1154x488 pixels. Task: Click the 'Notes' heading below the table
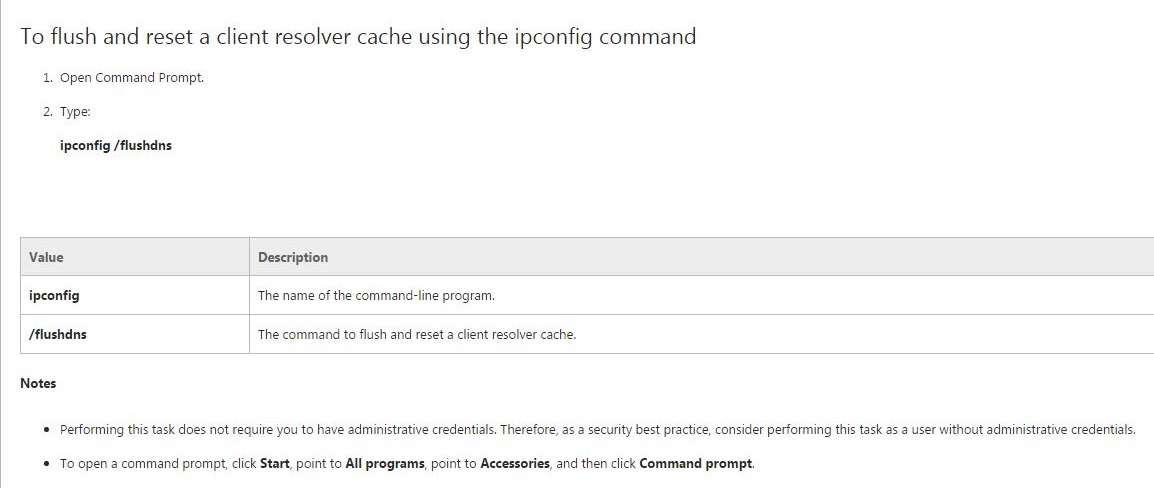(38, 383)
